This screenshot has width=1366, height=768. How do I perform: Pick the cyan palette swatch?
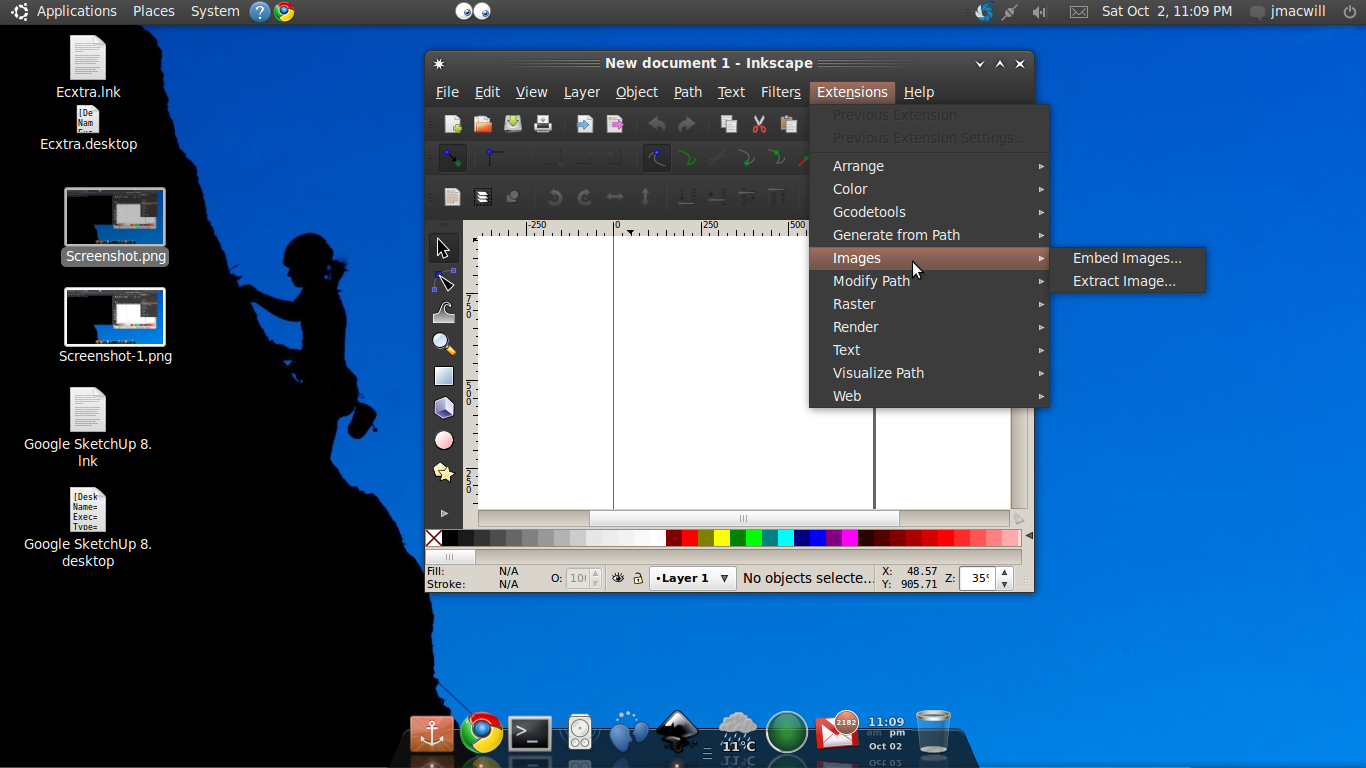(786, 538)
